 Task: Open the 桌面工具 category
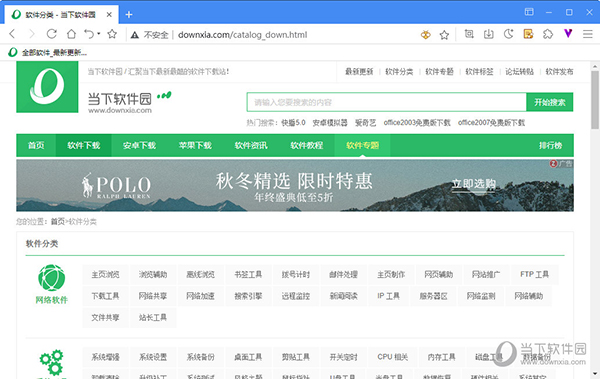[x=248, y=357]
